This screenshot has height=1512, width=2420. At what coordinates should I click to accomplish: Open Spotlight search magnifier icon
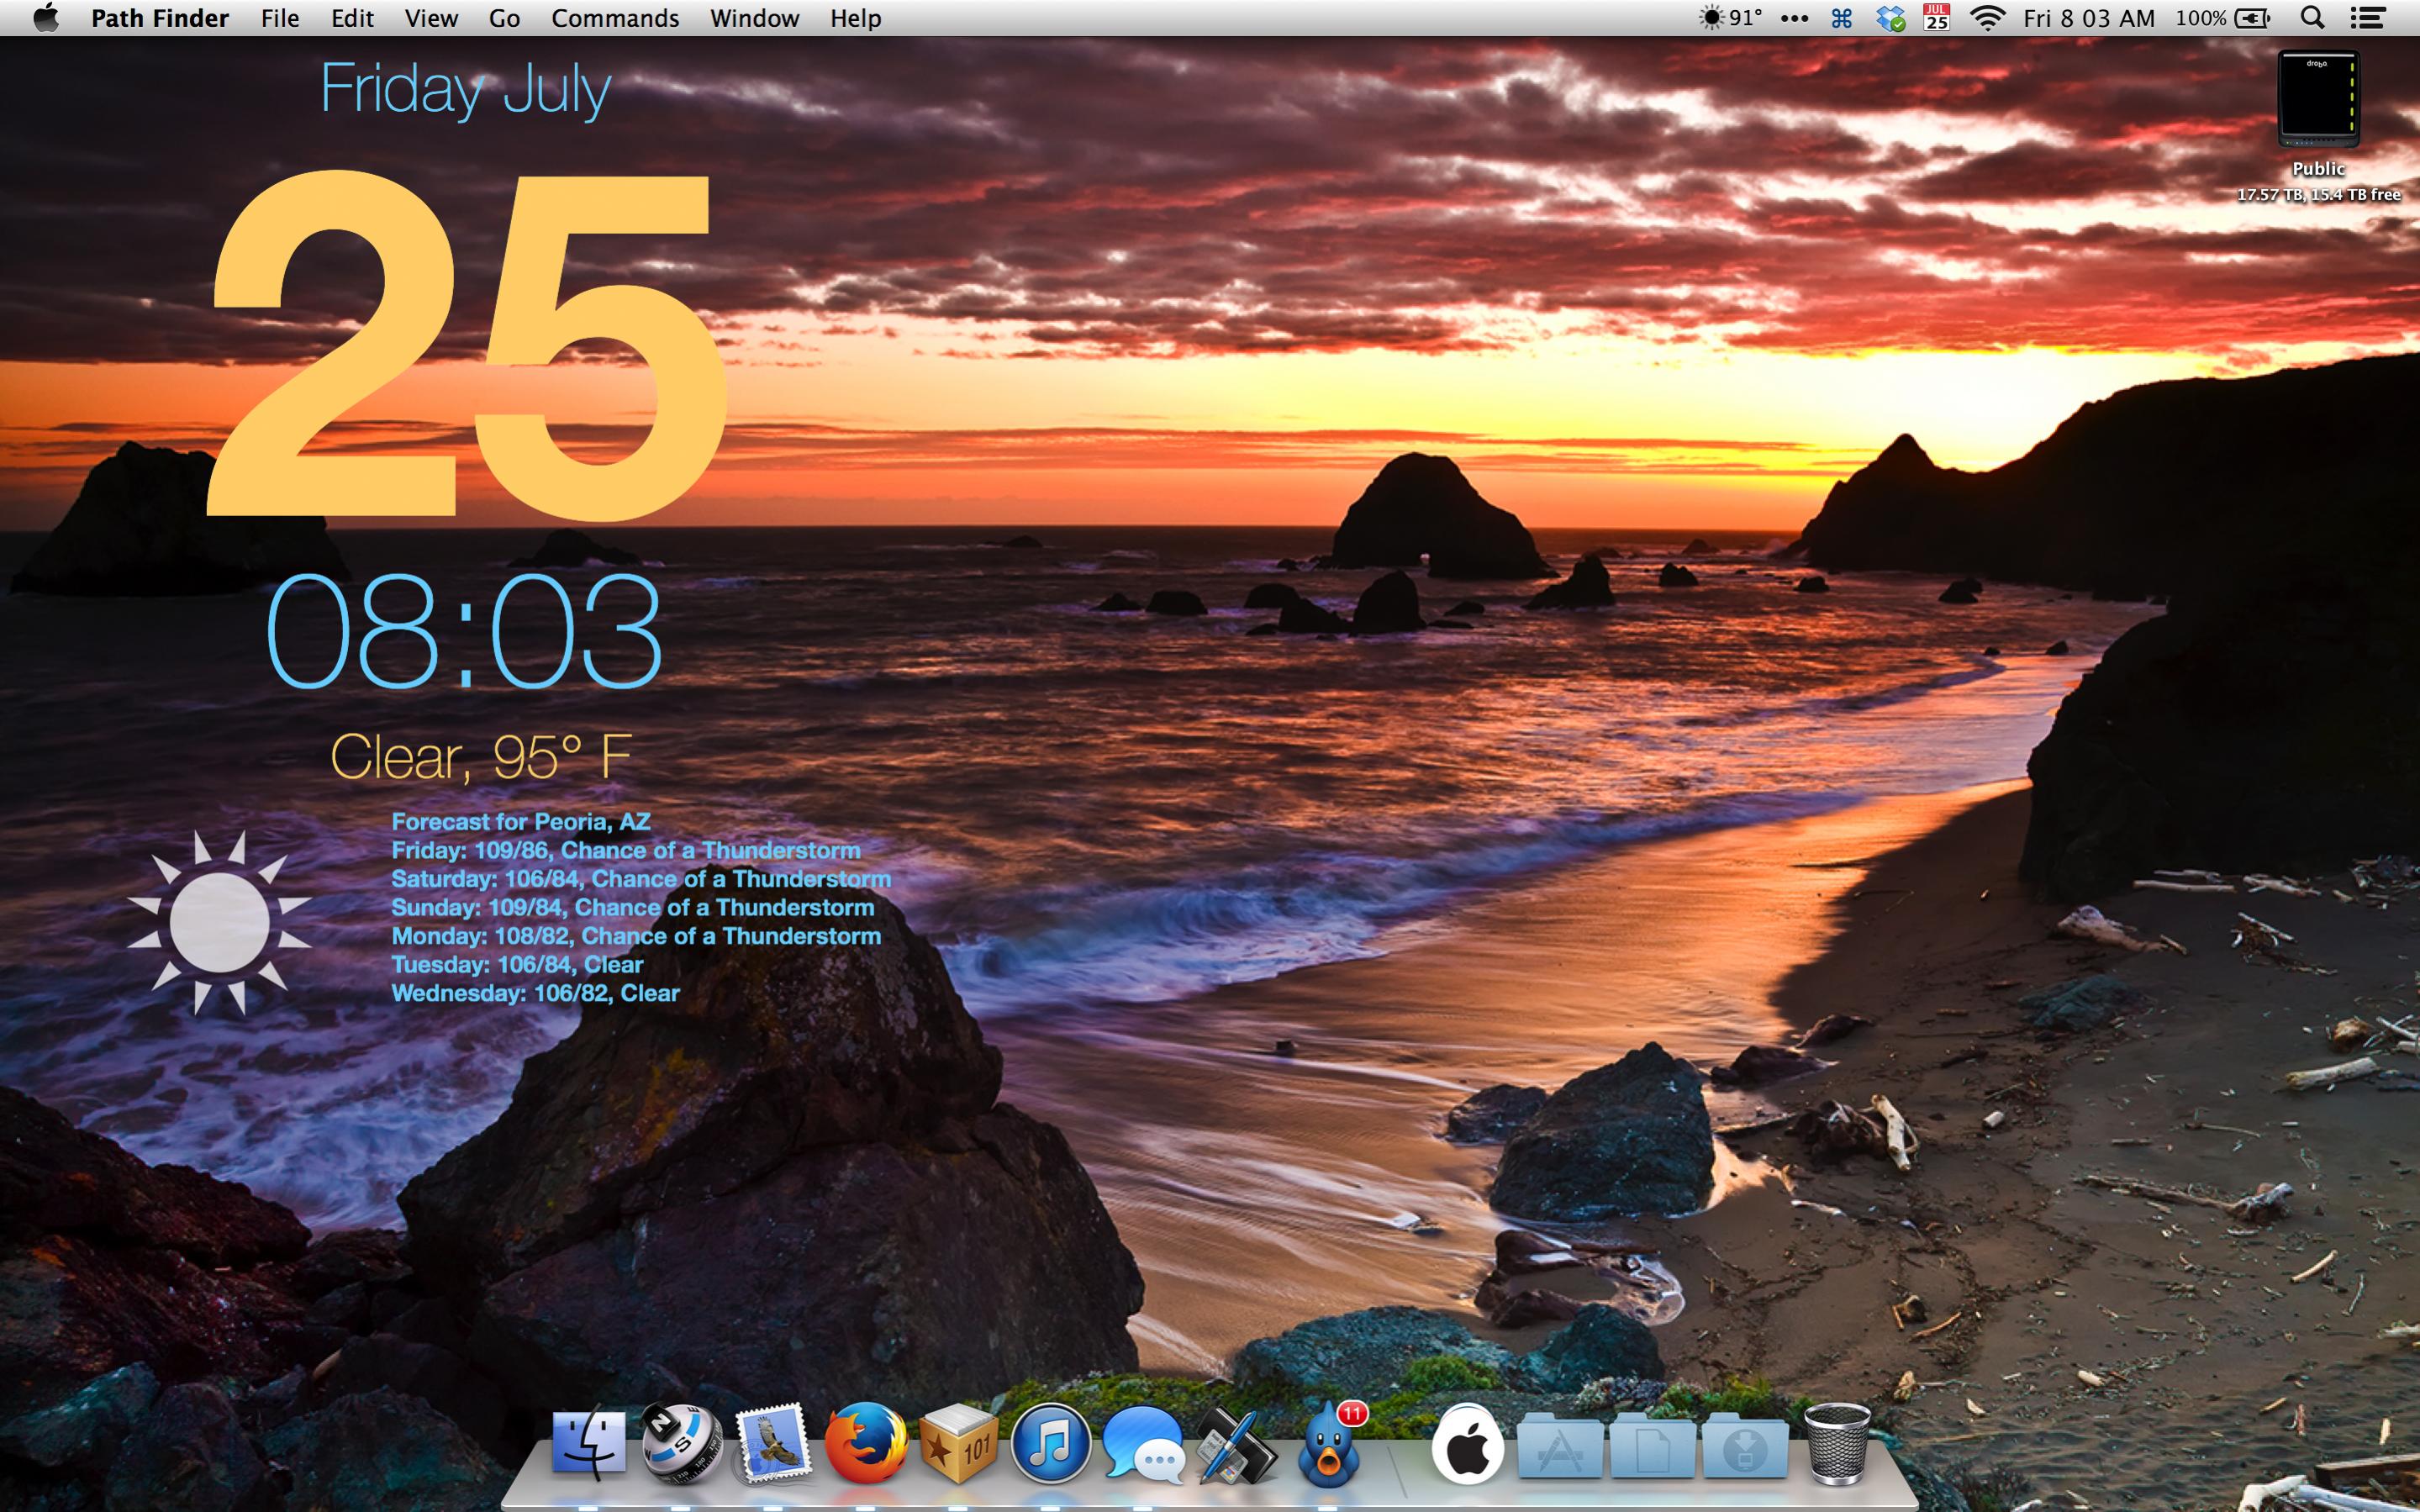pyautogui.click(x=2312, y=18)
